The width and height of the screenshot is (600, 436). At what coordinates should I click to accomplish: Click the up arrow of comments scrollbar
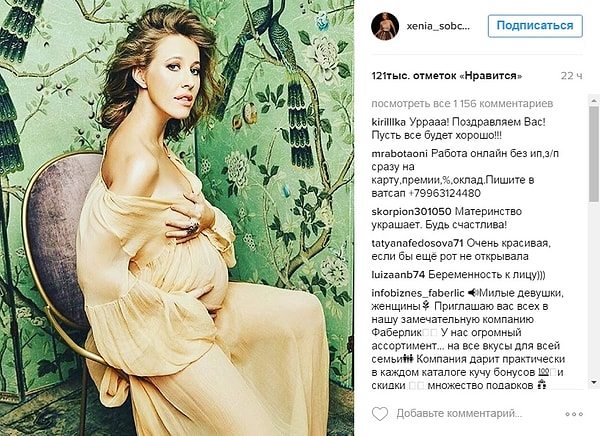pyautogui.click(x=593, y=101)
